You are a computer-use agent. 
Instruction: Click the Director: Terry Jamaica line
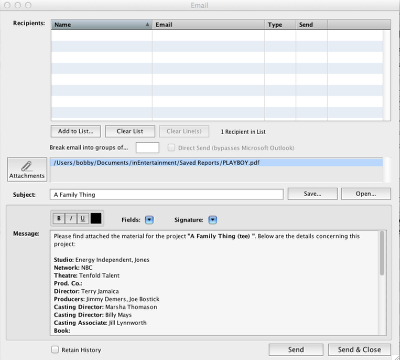click(x=86, y=291)
